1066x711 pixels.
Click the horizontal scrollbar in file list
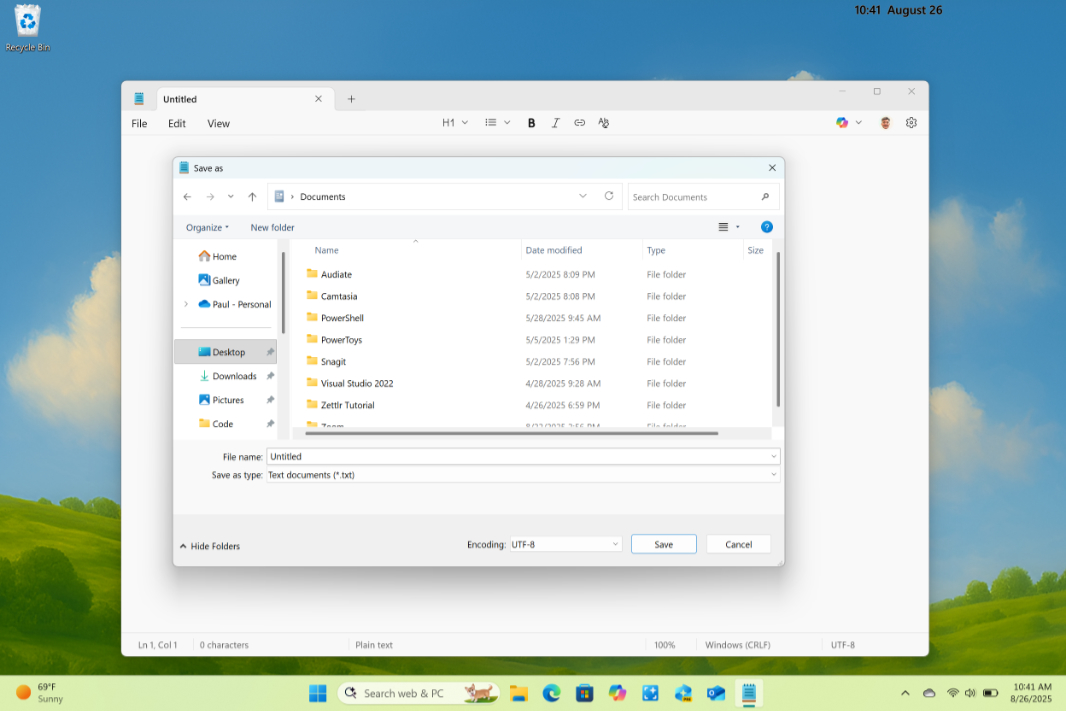pyautogui.click(x=511, y=433)
